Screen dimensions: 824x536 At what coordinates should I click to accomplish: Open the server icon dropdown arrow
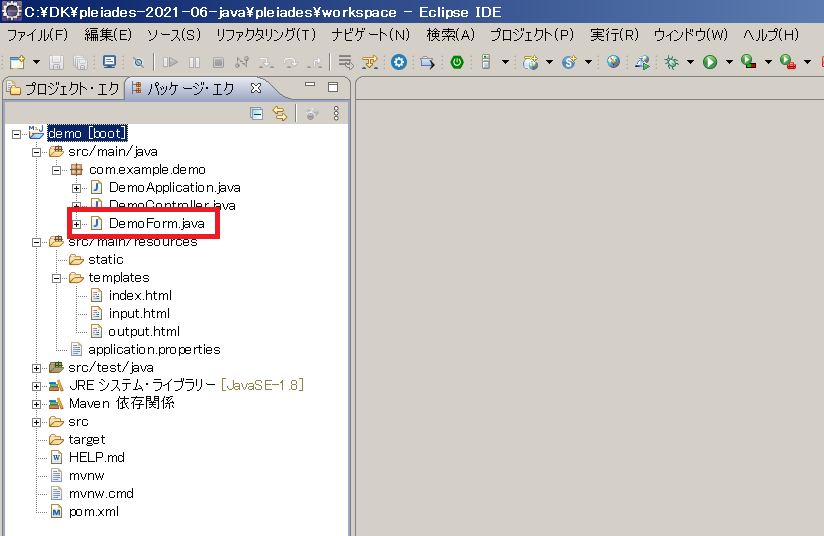[505, 62]
